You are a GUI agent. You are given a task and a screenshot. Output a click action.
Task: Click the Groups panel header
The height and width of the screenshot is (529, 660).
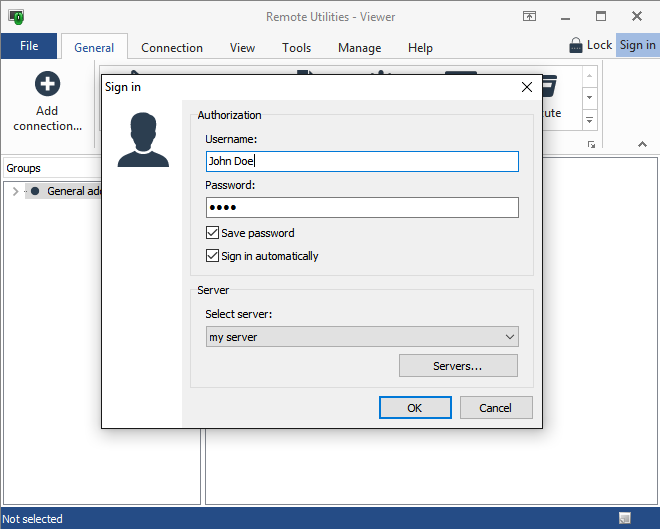[x=53, y=168]
